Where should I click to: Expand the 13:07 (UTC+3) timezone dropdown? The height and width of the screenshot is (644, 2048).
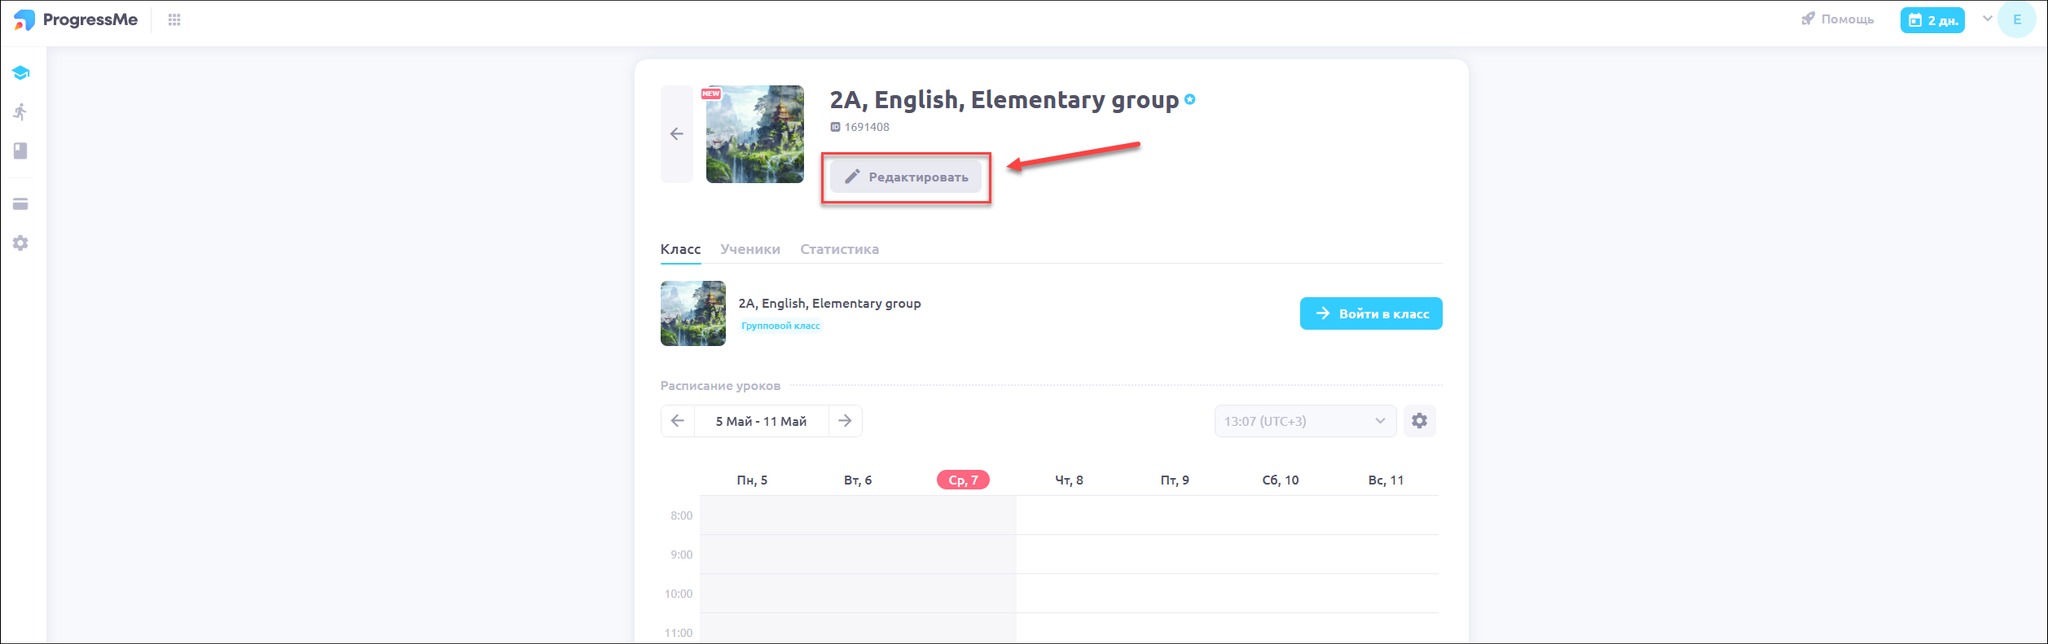point(1304,421)
